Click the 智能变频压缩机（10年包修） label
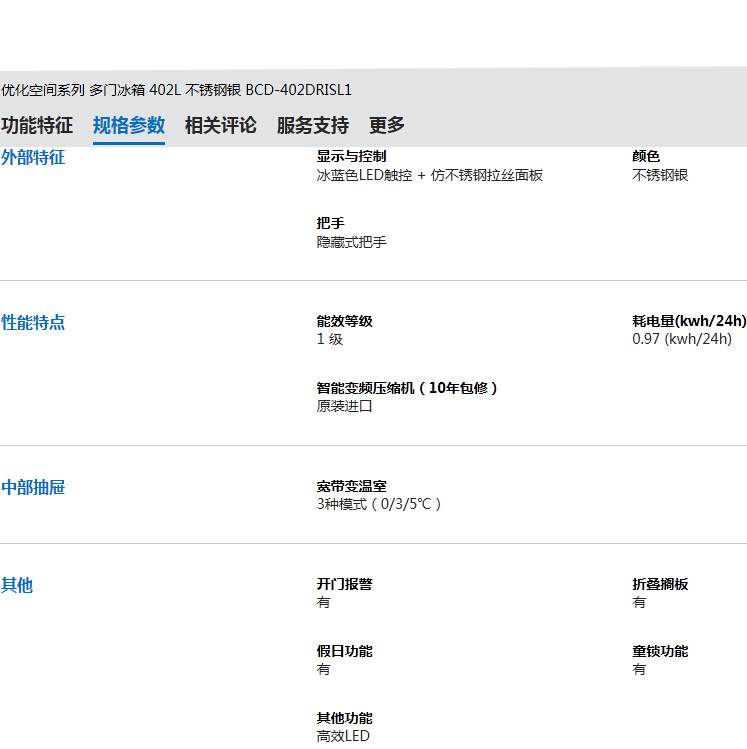 [x=407, y=388]
